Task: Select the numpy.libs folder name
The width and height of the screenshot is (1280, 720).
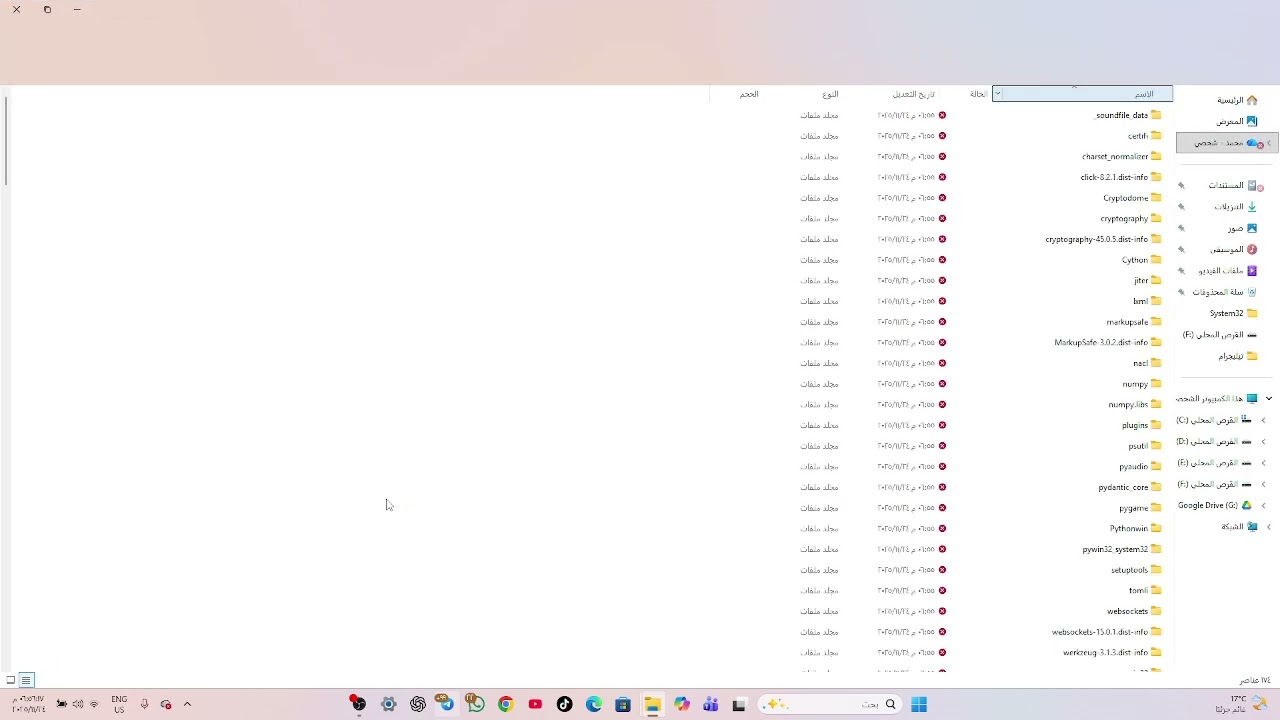Action: [1128, 405]
